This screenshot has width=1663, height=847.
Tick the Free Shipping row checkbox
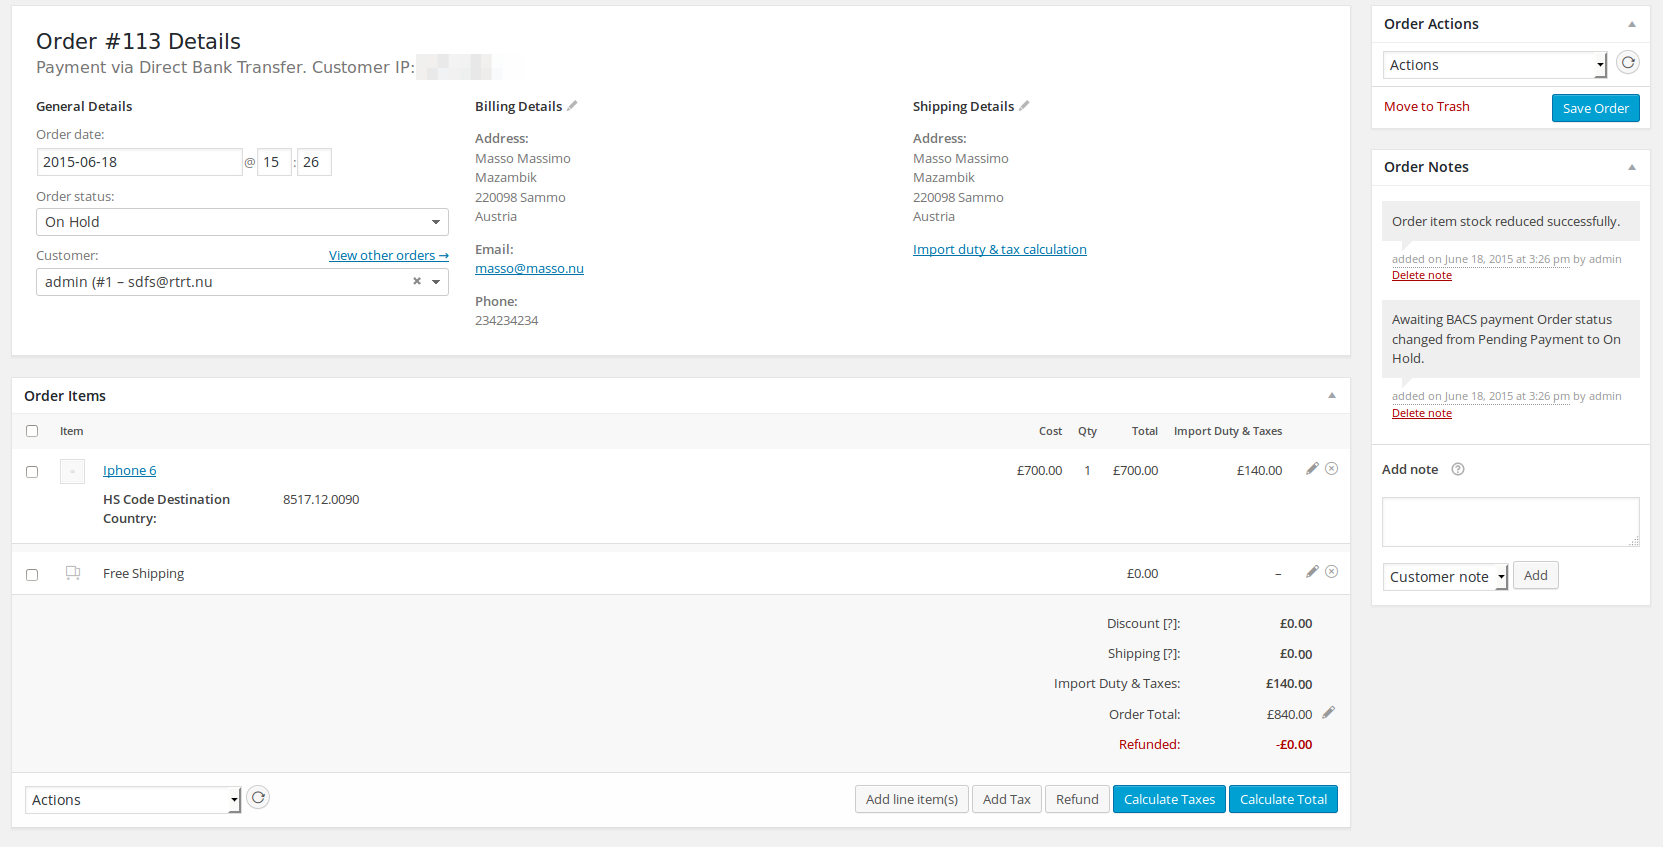pyautogui.click(x=32, y=575)
